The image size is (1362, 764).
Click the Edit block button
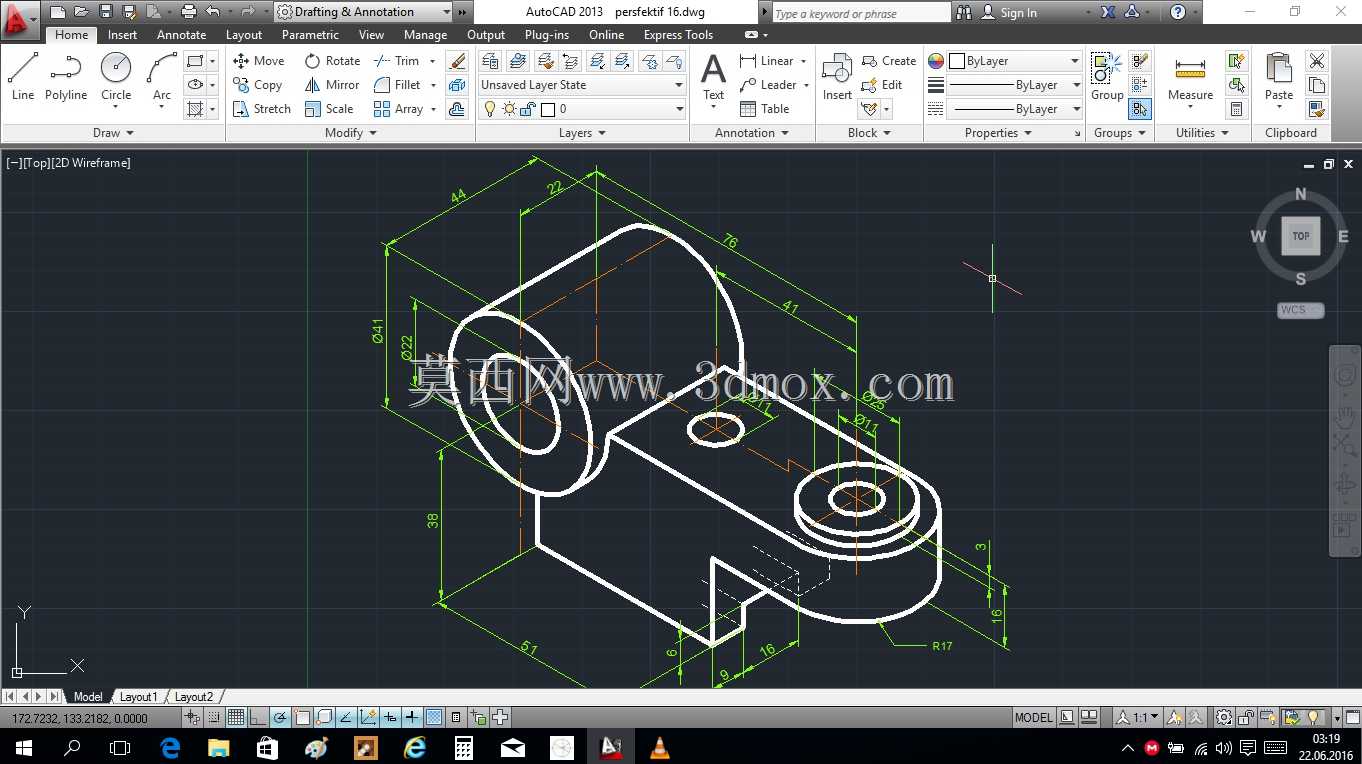pyautogui.click(x=883, y=85)
